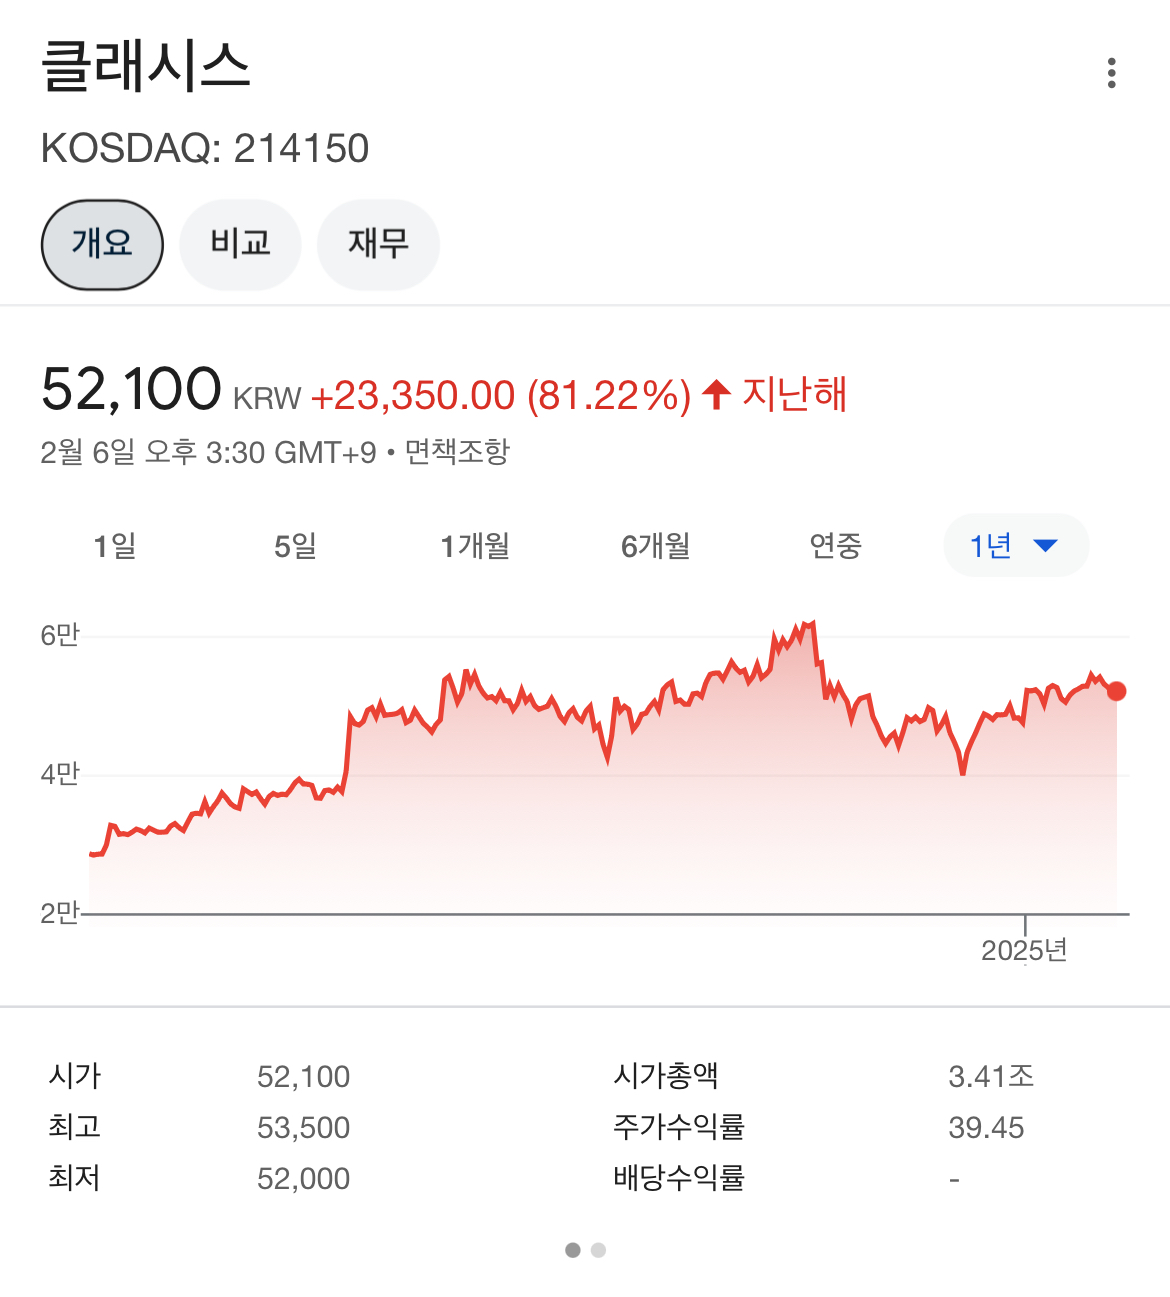1170x1297 pixels.
Task: Click the blue dropdown arrow beside 1년
Action: tap(1045, 546)
